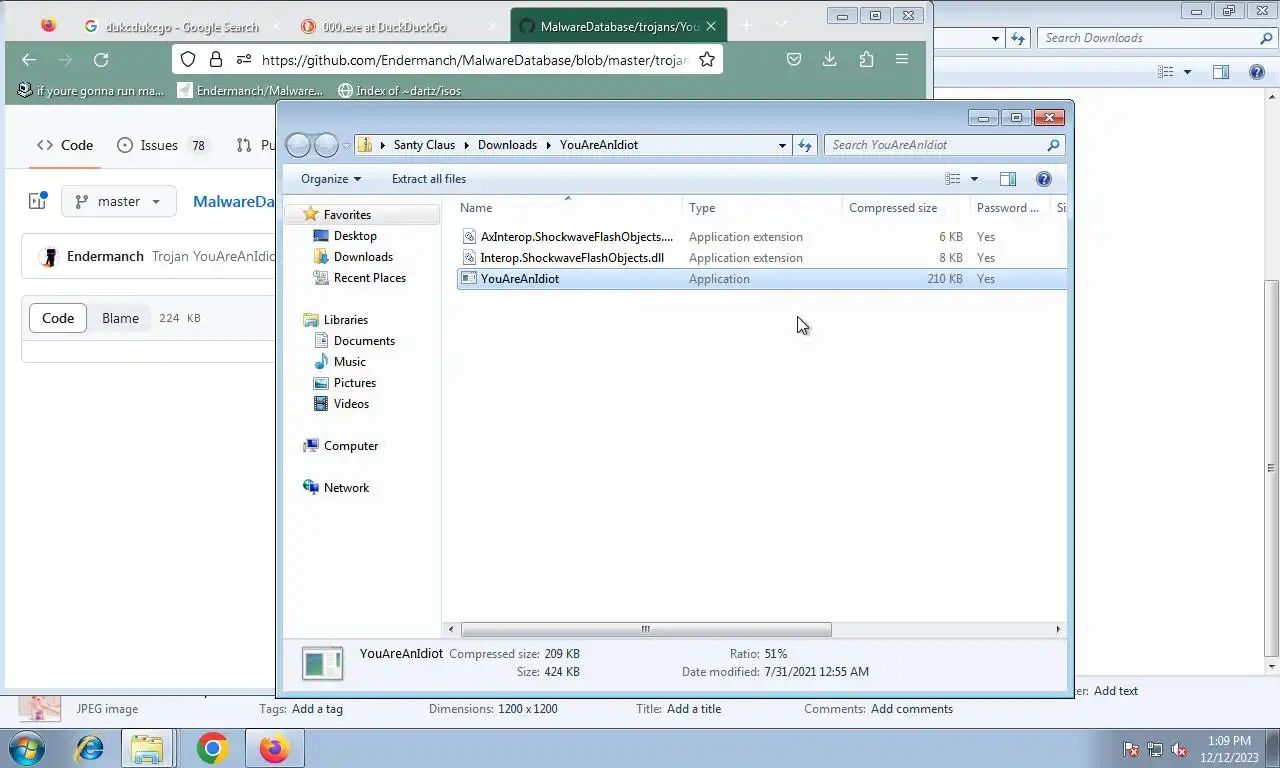Close the MalwareDatabase Firefox tab

tap(711, 27)
